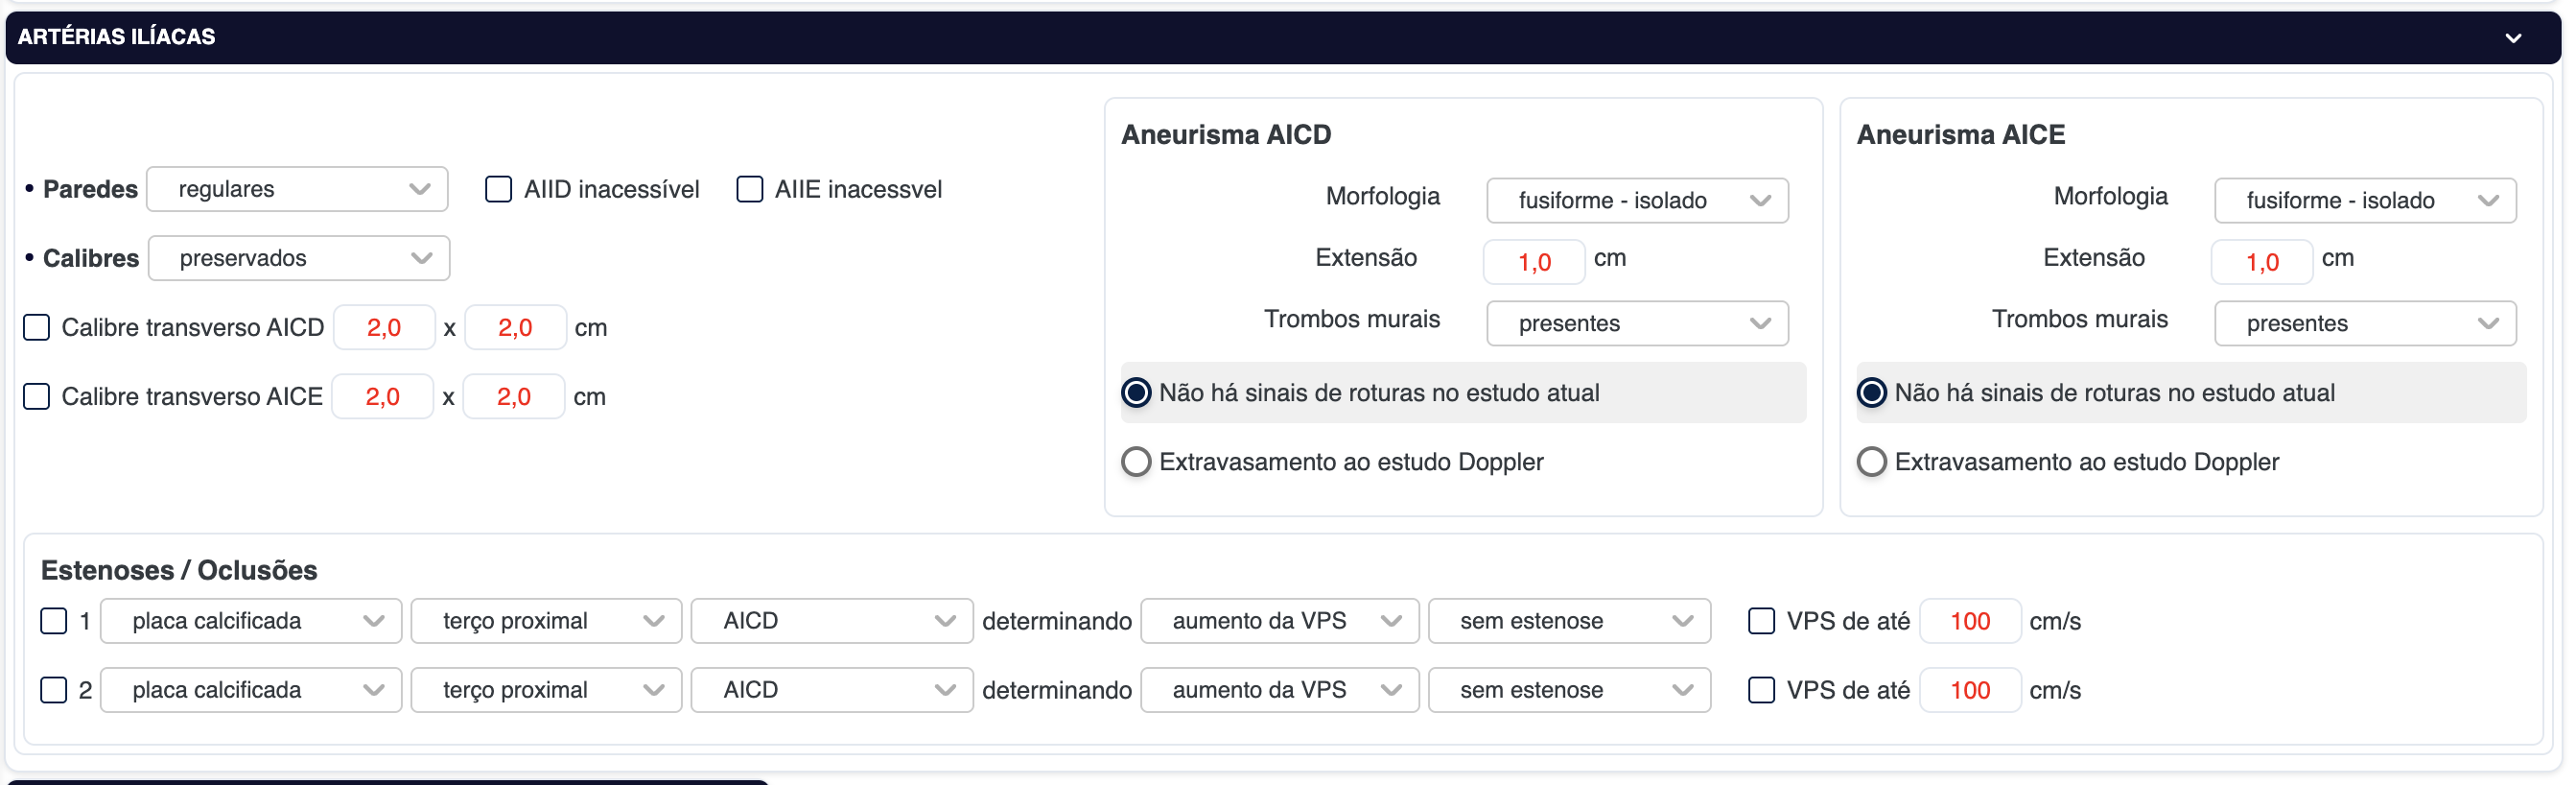
Task: Open the Paredes dropdown
Action: click(x=297, y=189)
